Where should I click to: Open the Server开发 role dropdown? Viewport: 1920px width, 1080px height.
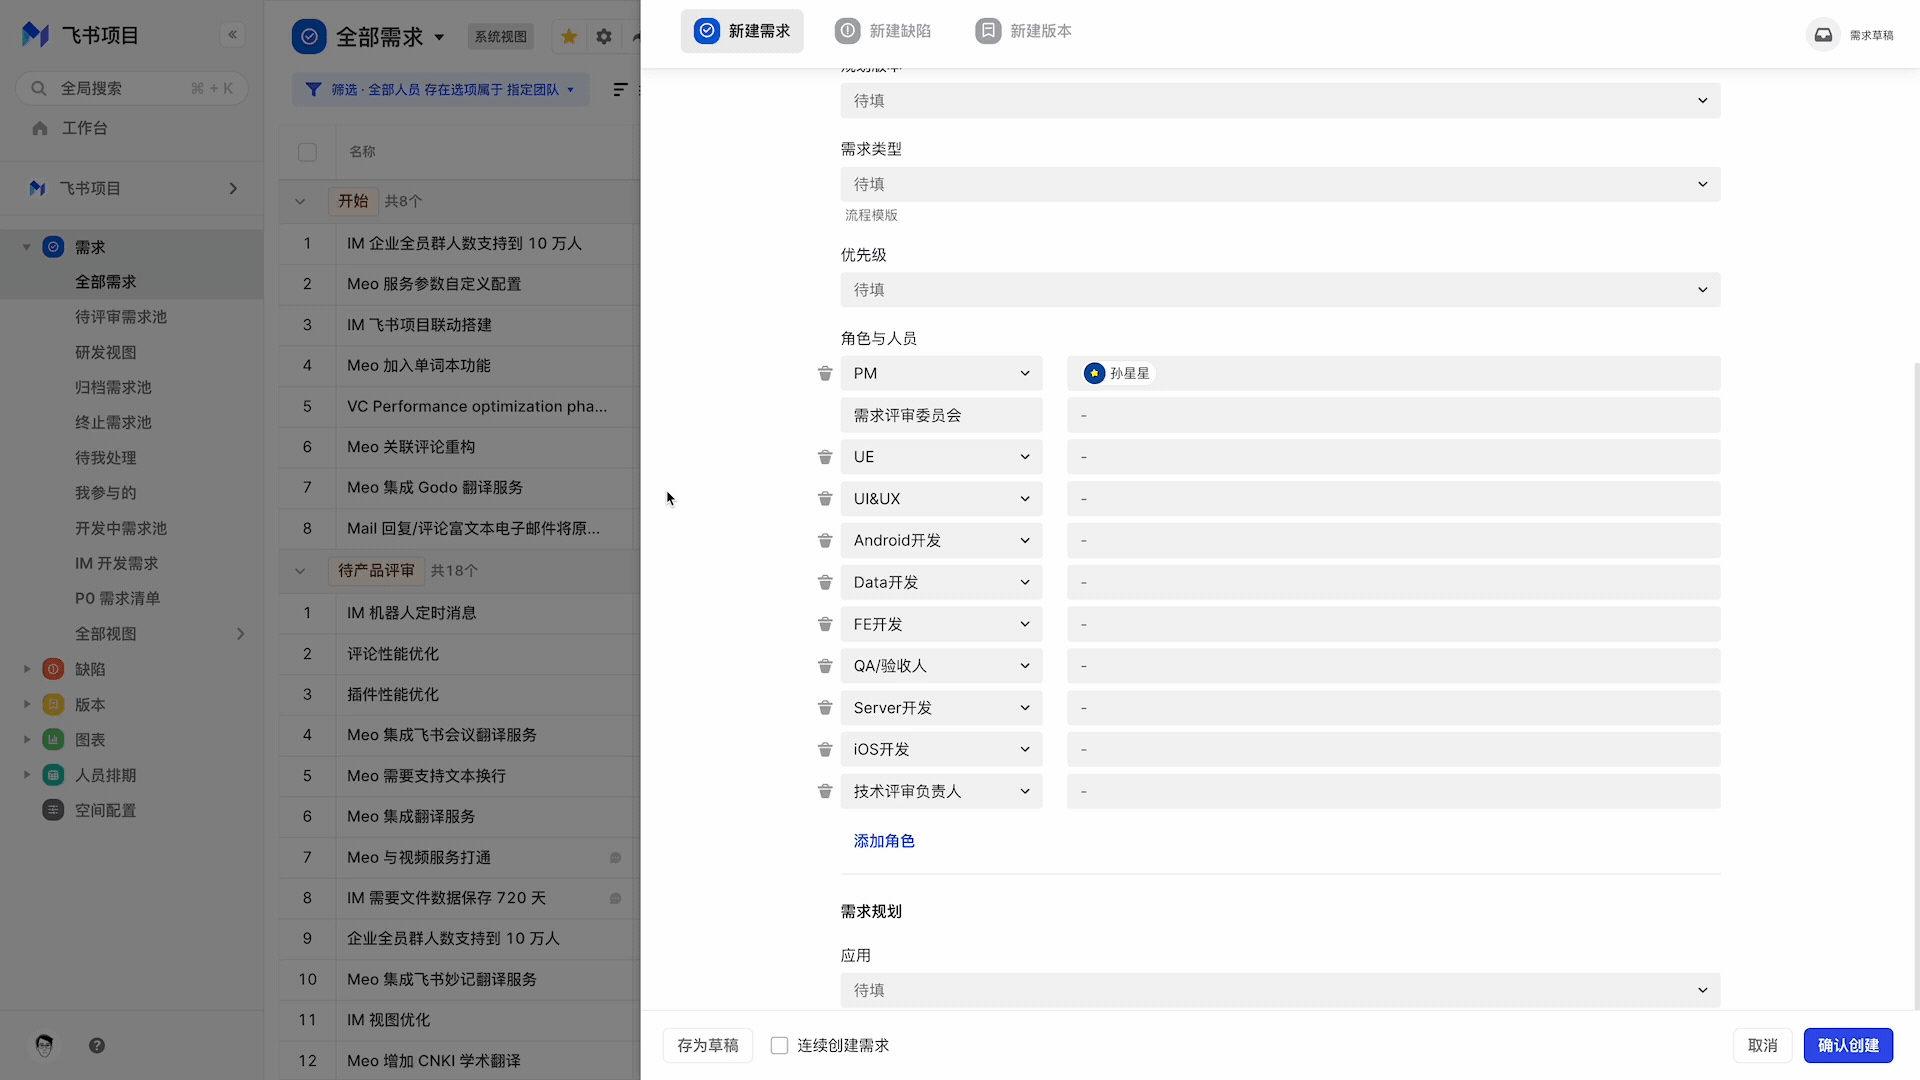[x=941, y=708]
